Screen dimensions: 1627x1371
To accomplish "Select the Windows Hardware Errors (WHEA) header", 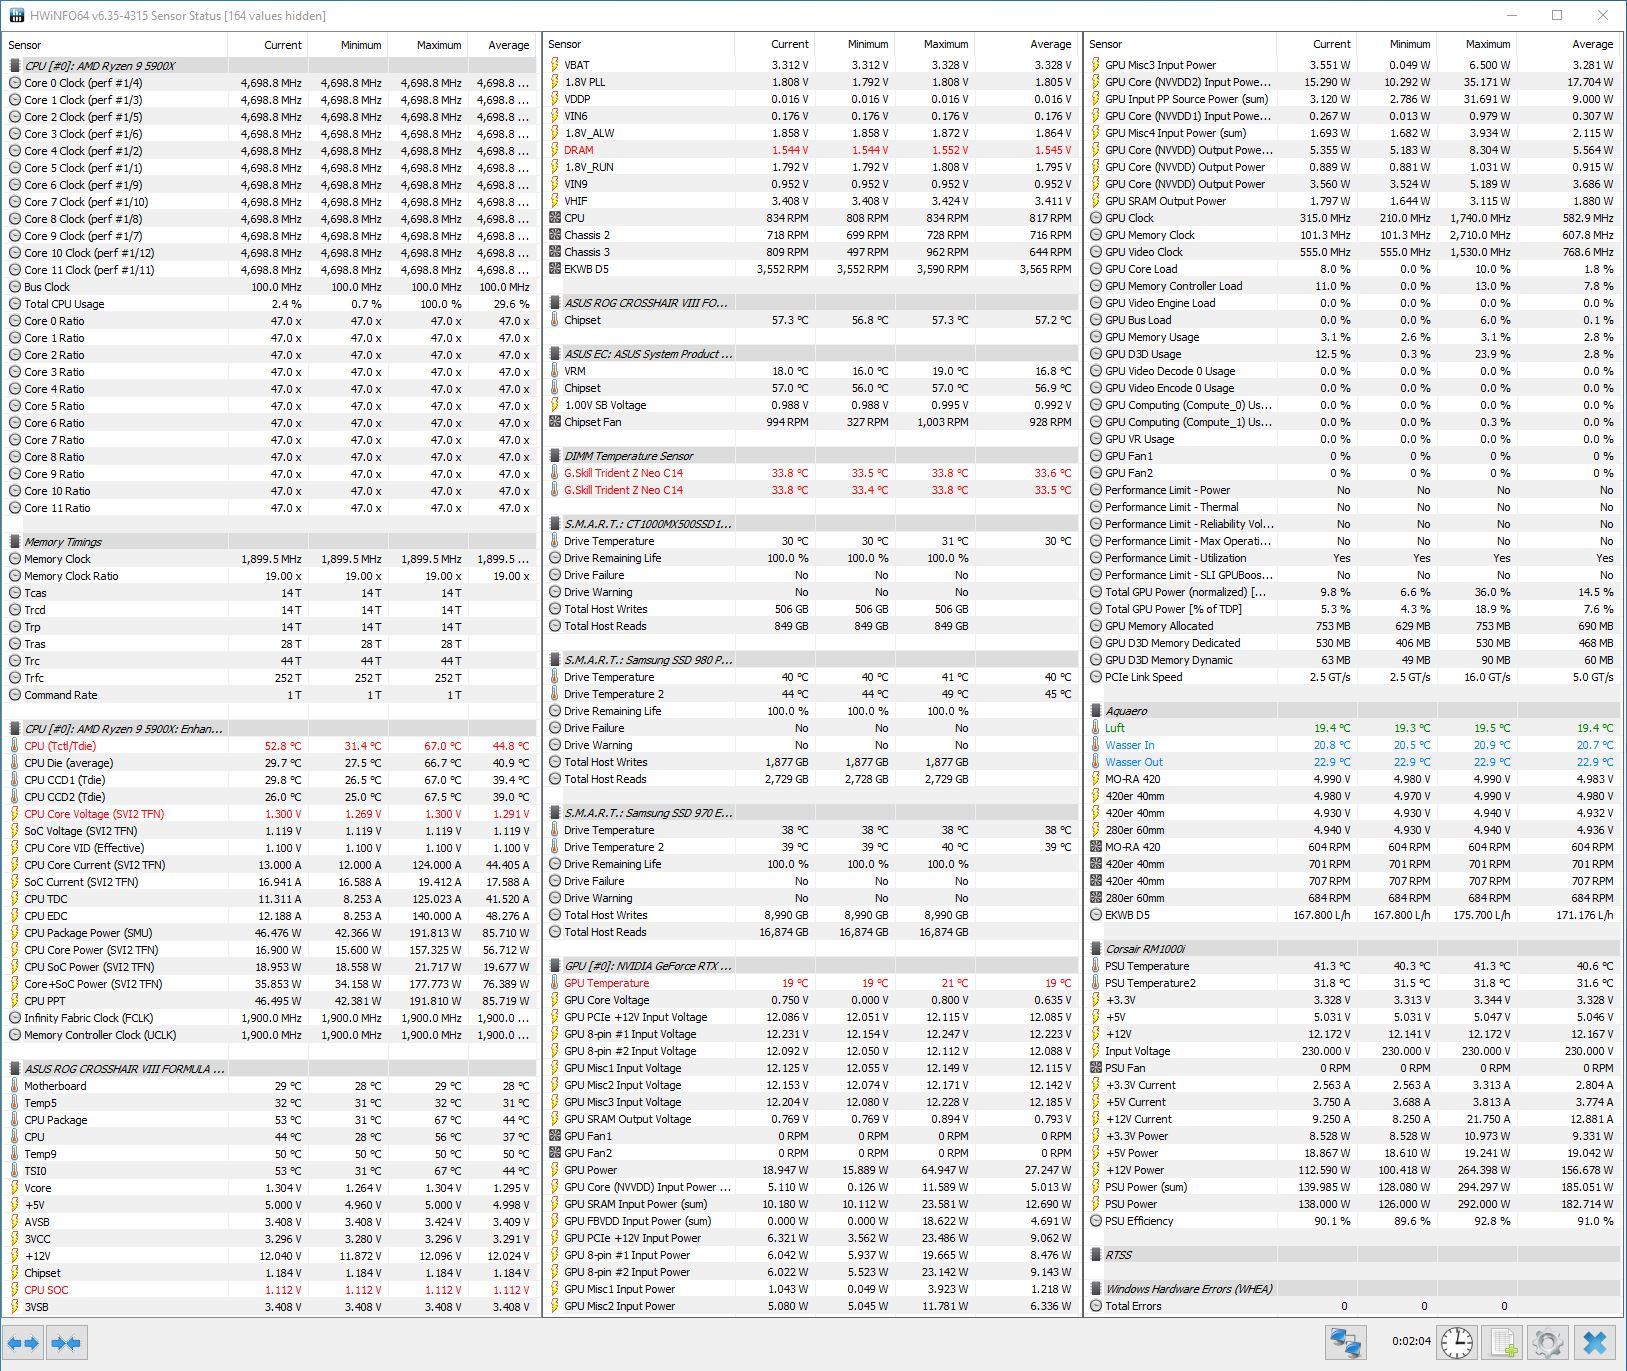I will coord(1353,1289).
